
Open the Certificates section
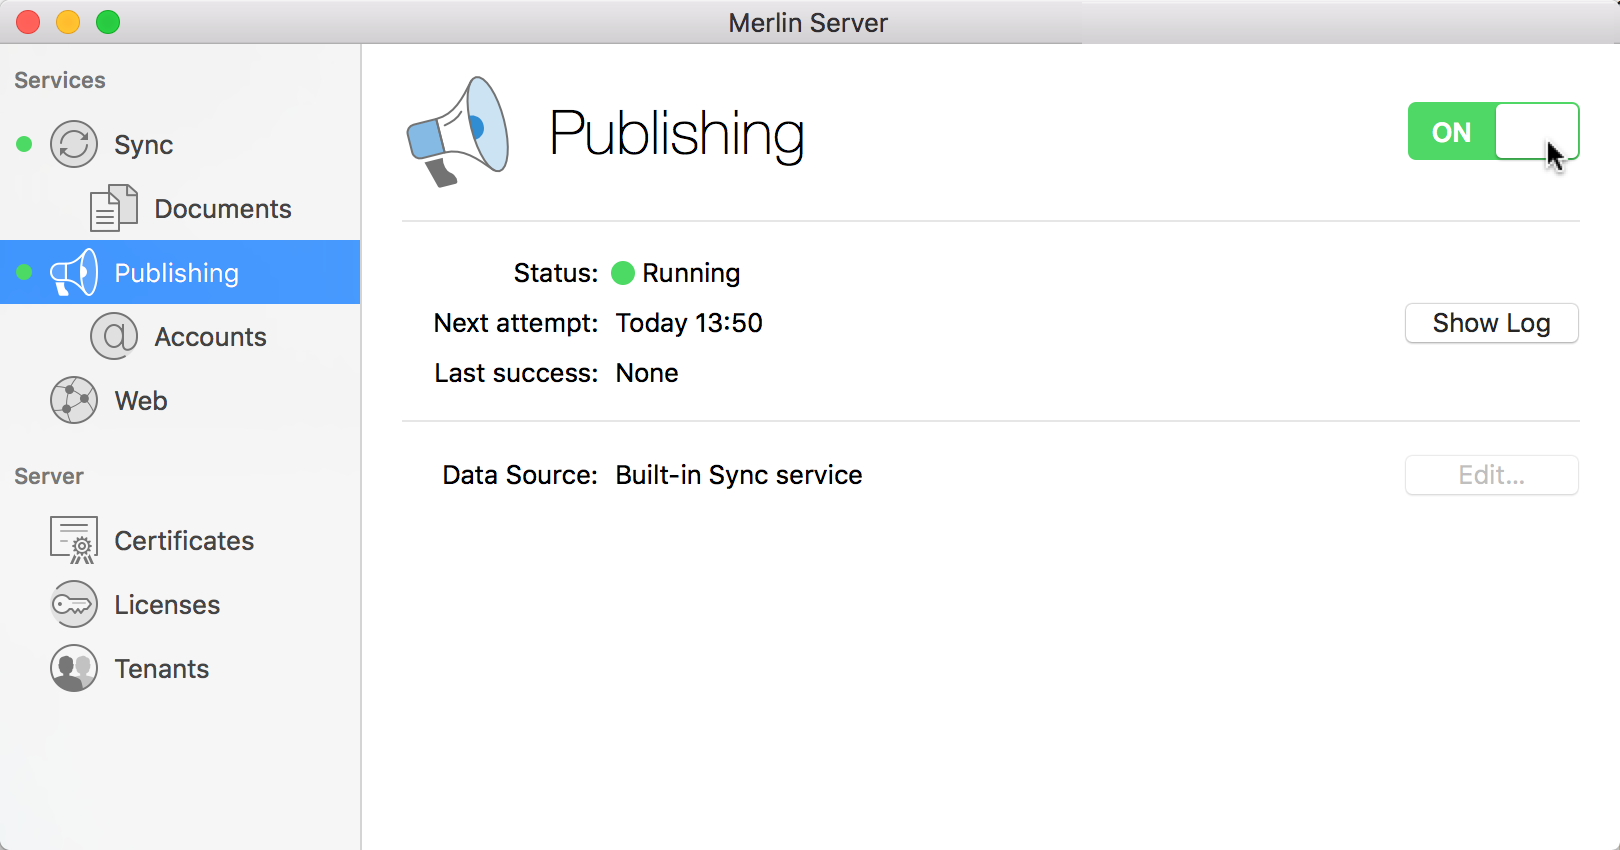pyautogui.click(x=180, y=540)
